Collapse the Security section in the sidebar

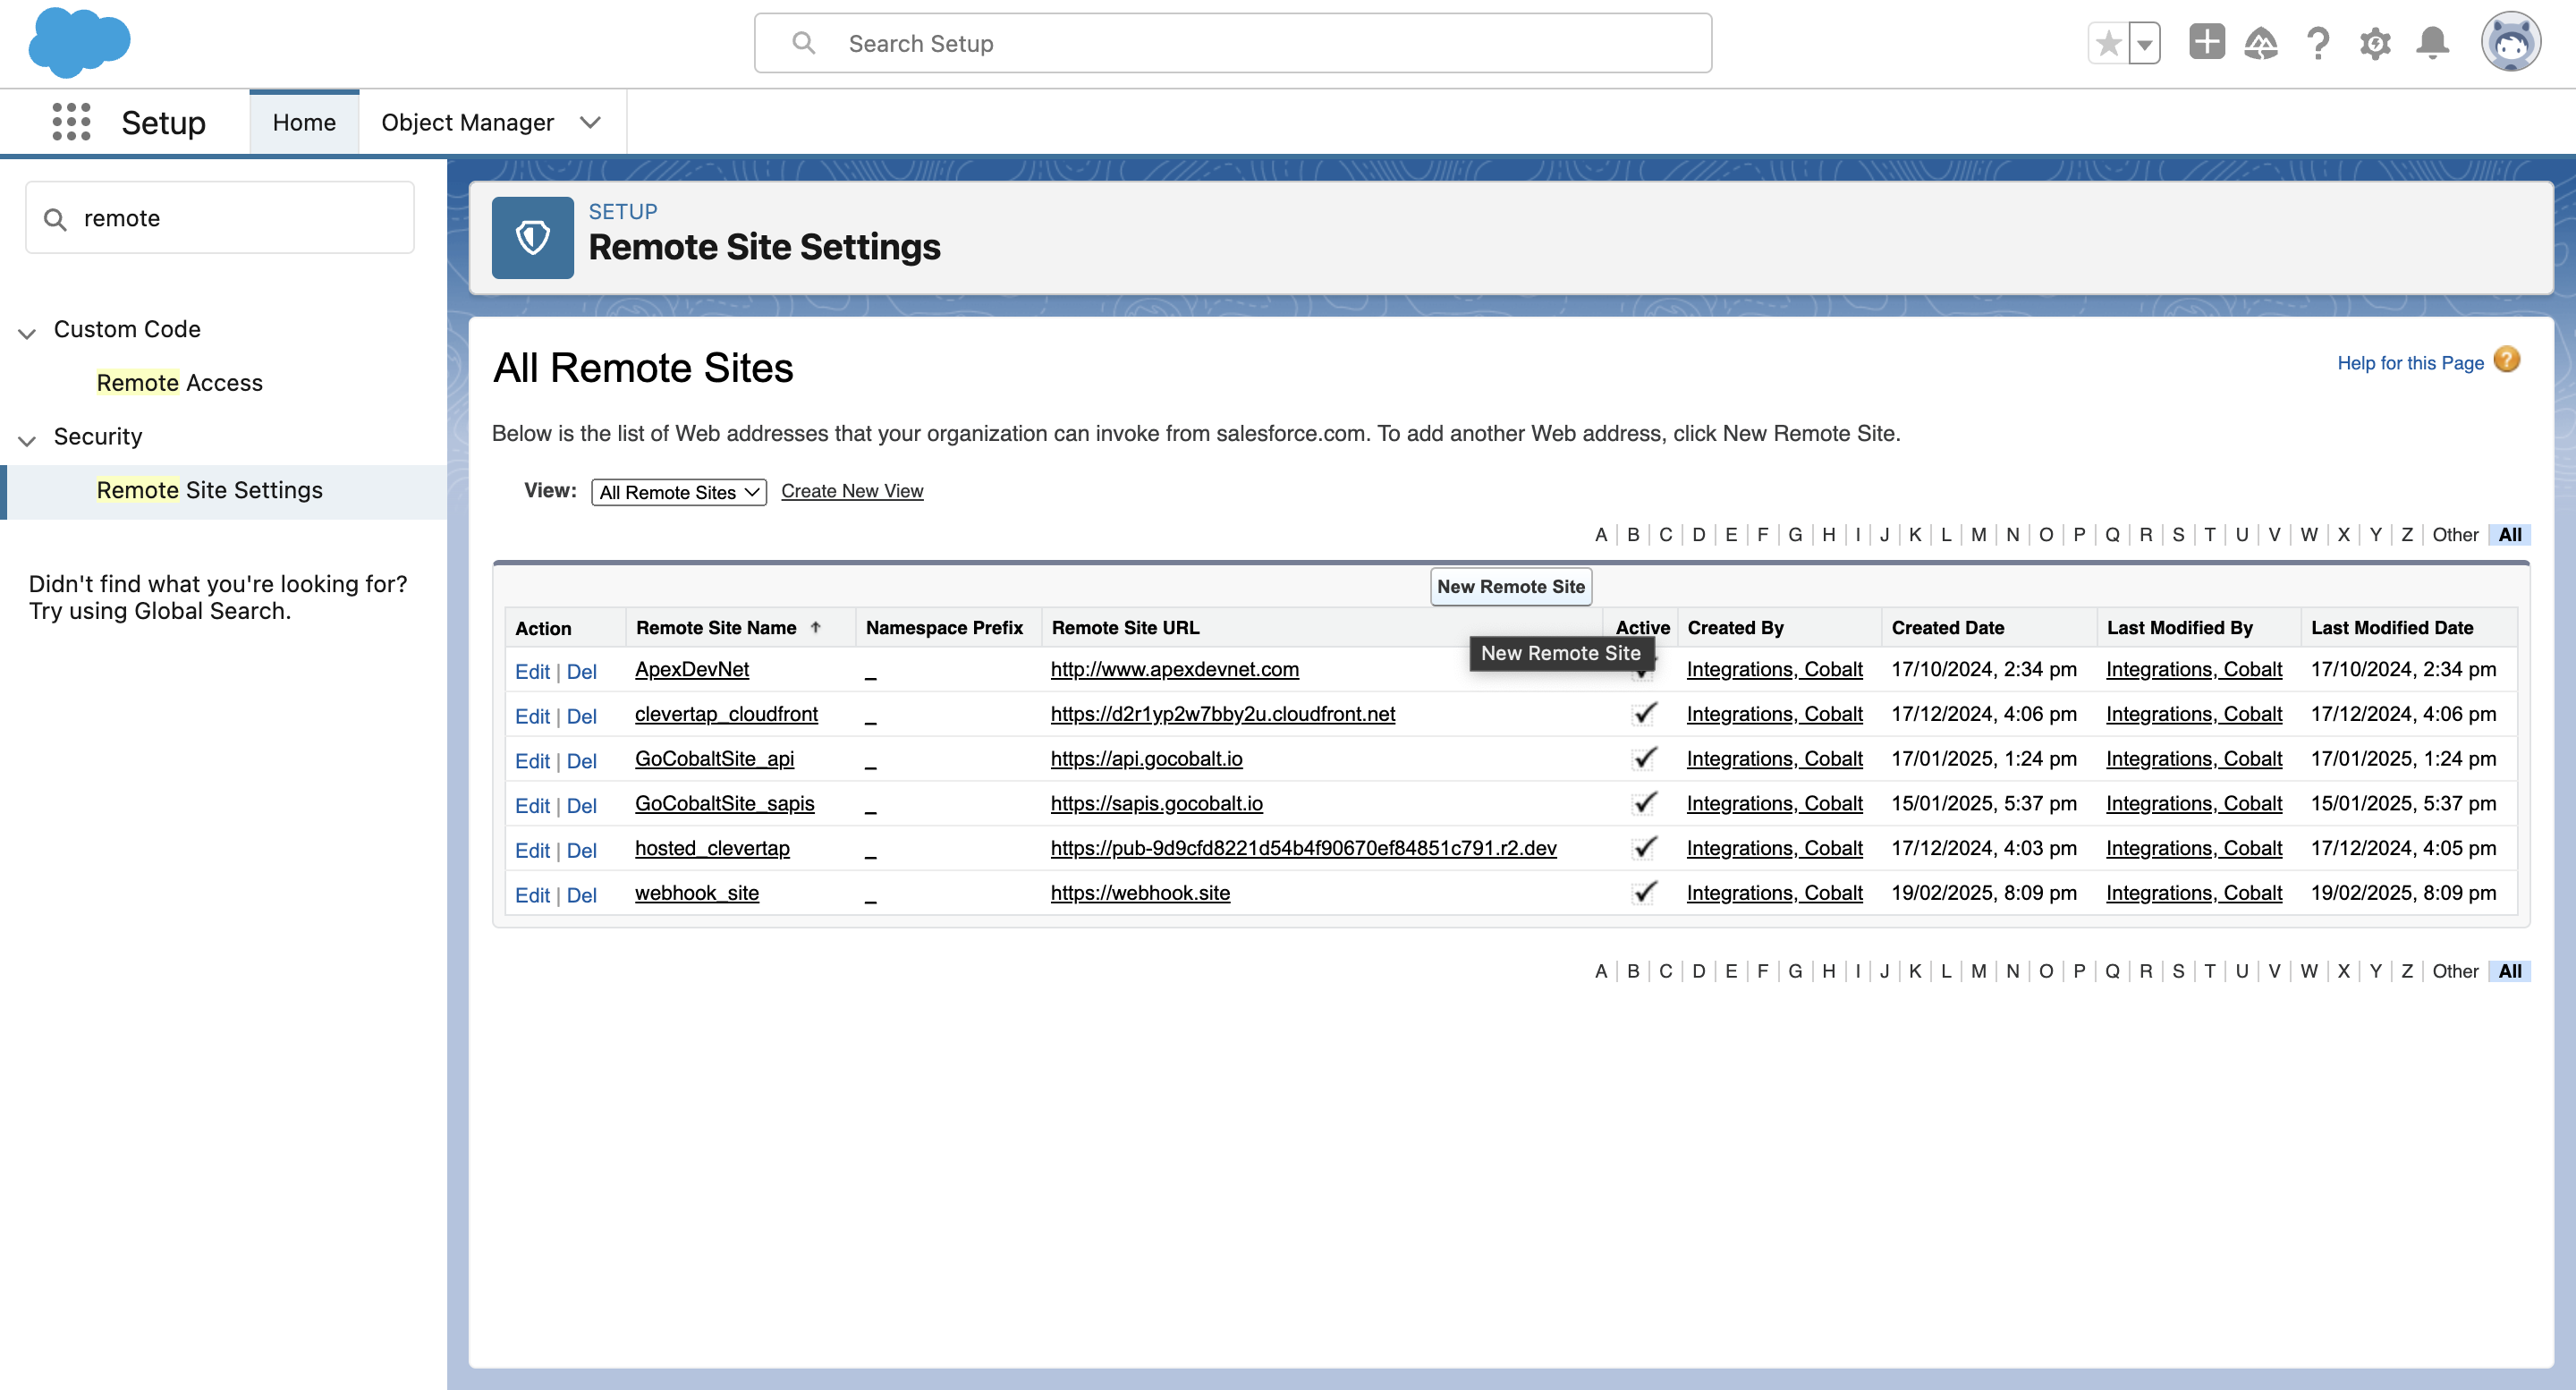26,438
